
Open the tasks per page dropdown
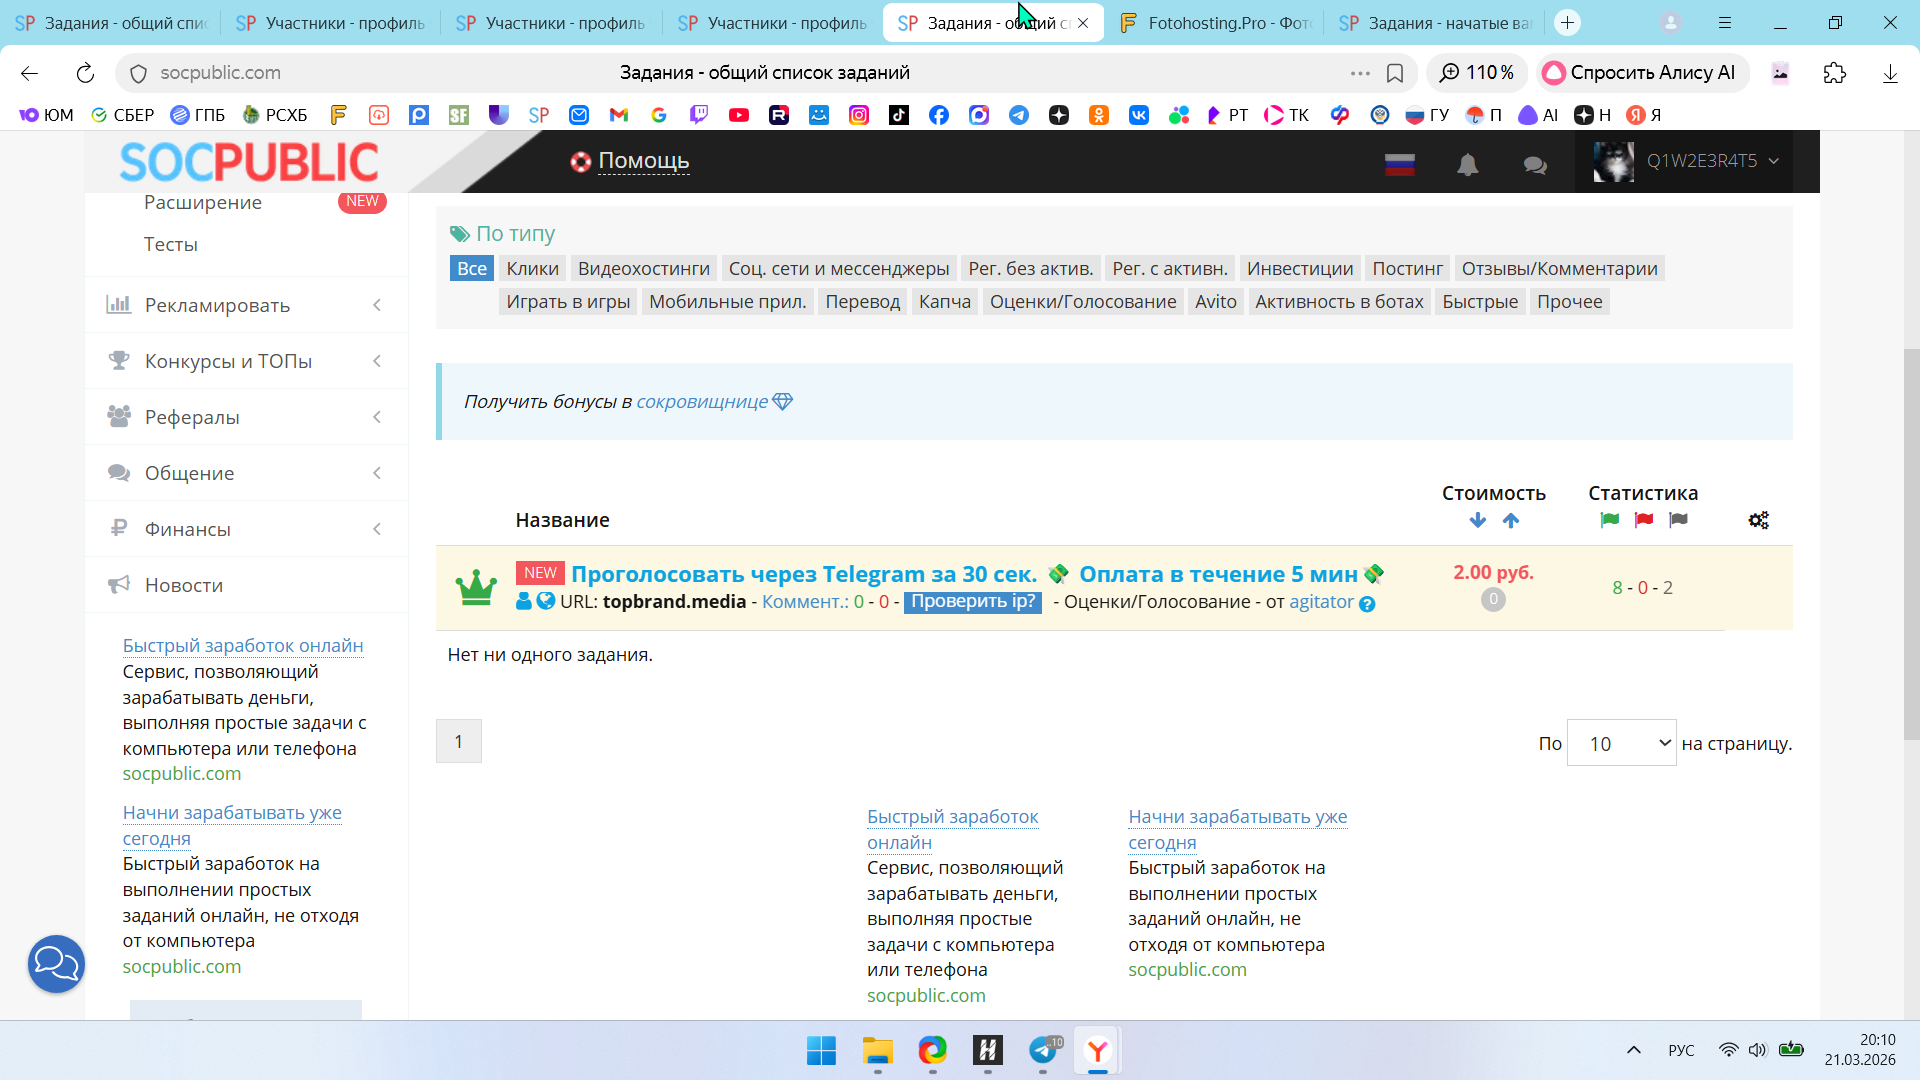pos(1620,743)
